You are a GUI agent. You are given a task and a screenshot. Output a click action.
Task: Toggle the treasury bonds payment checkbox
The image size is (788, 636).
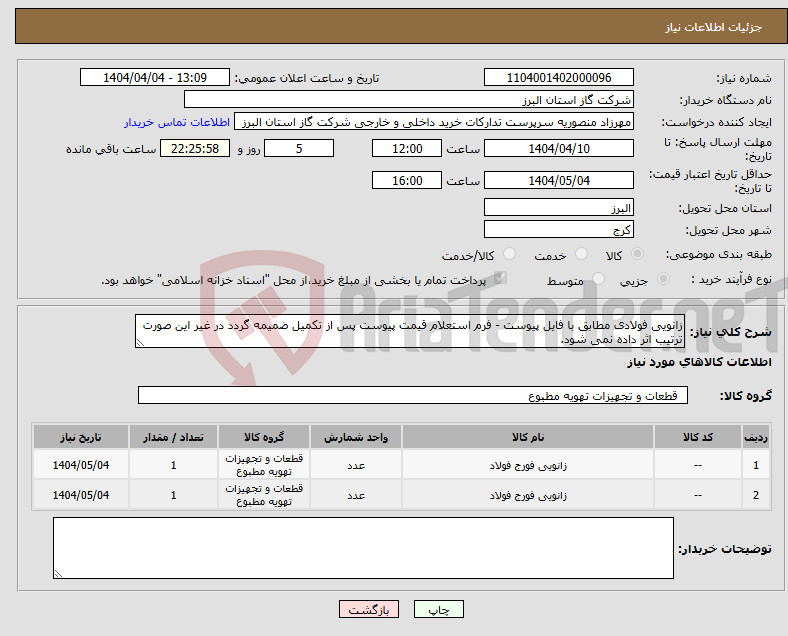(x=500, y=278)
